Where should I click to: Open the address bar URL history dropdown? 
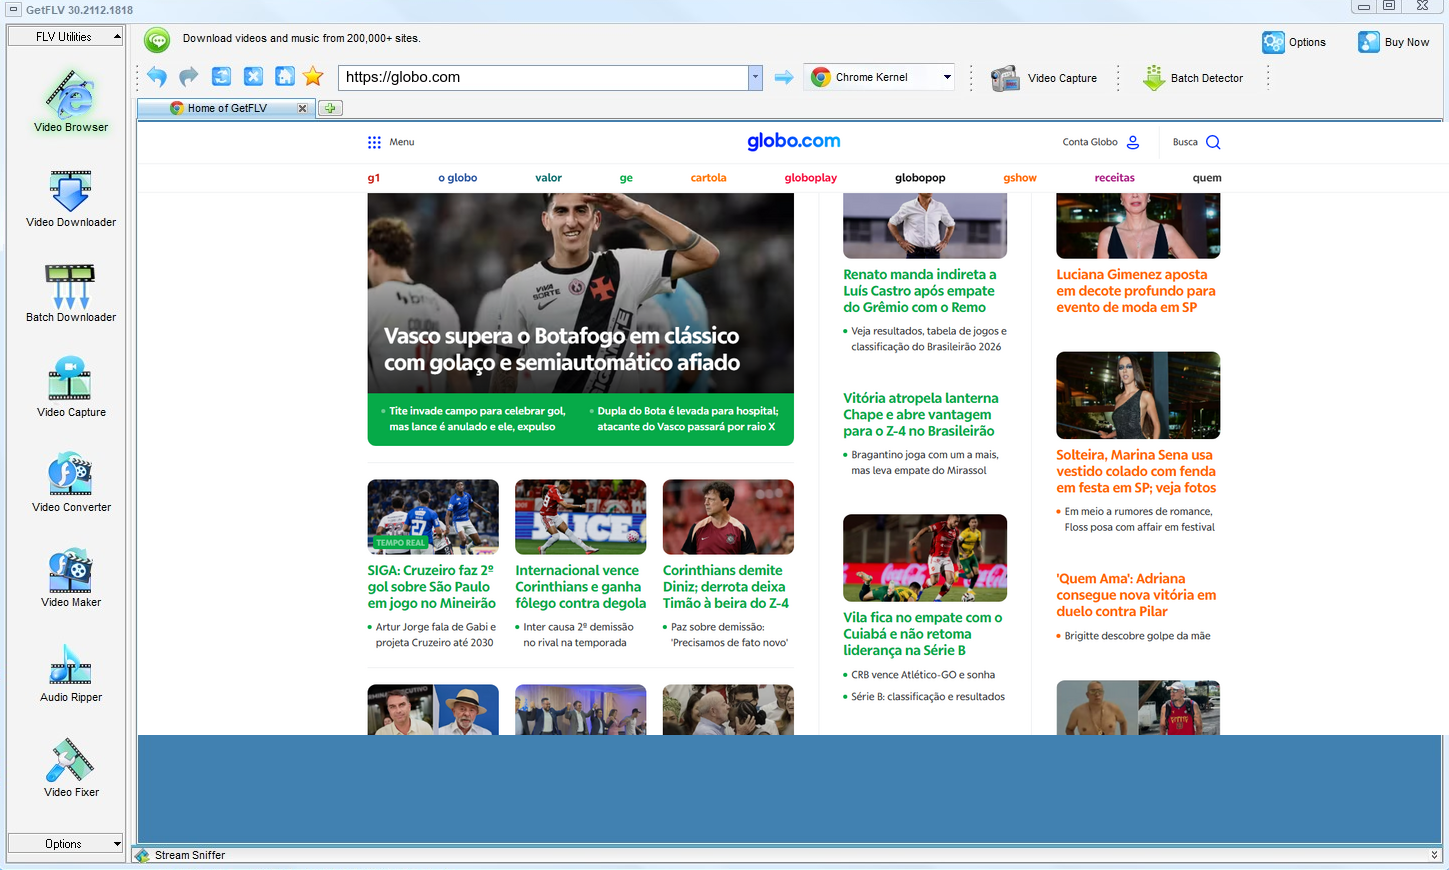(755, 77)
